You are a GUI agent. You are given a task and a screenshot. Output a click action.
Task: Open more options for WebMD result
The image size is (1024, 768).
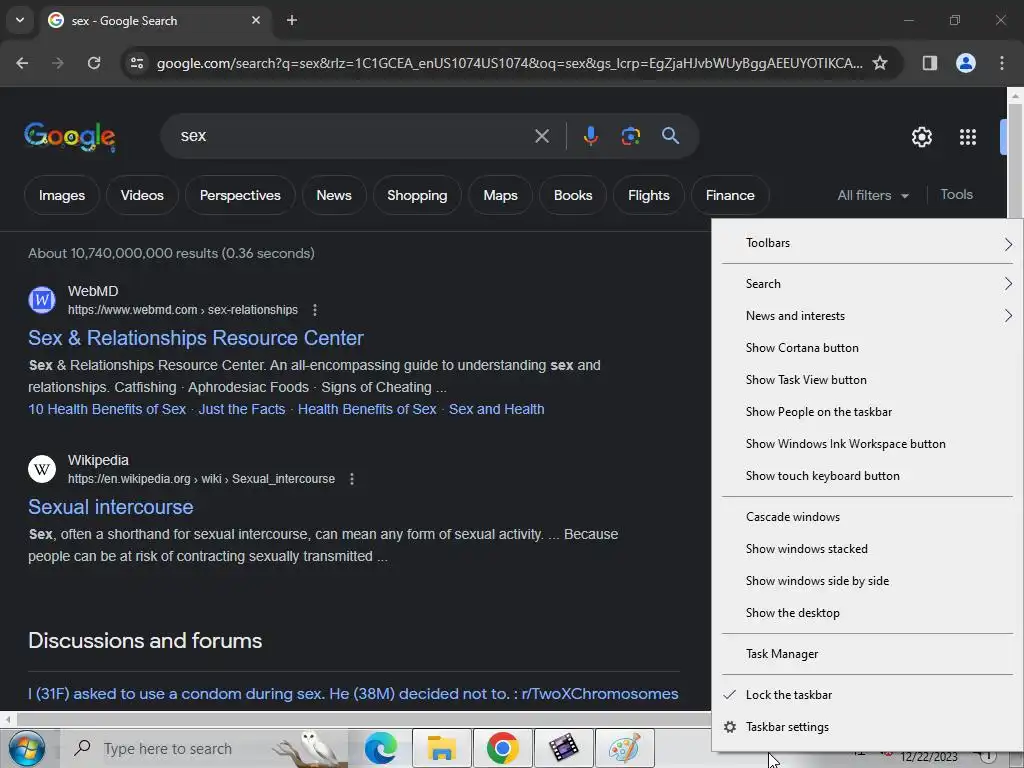pyautogui.click(x=315, y=310)
